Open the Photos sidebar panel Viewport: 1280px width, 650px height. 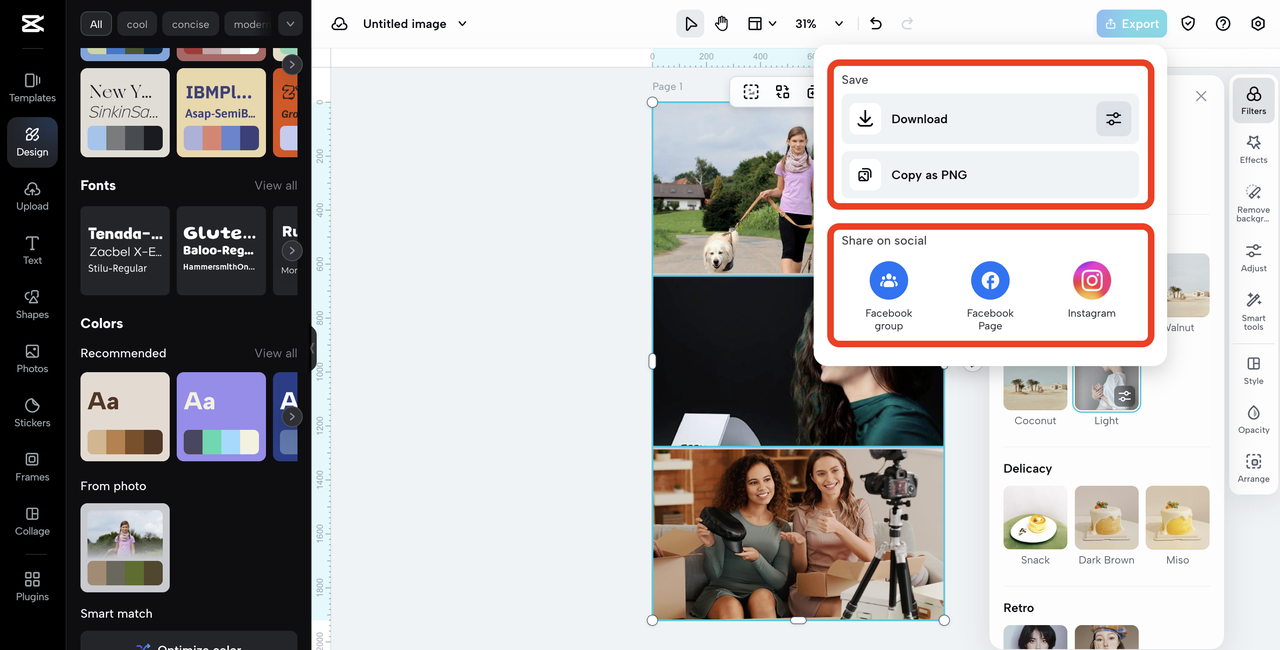[32, 358]
